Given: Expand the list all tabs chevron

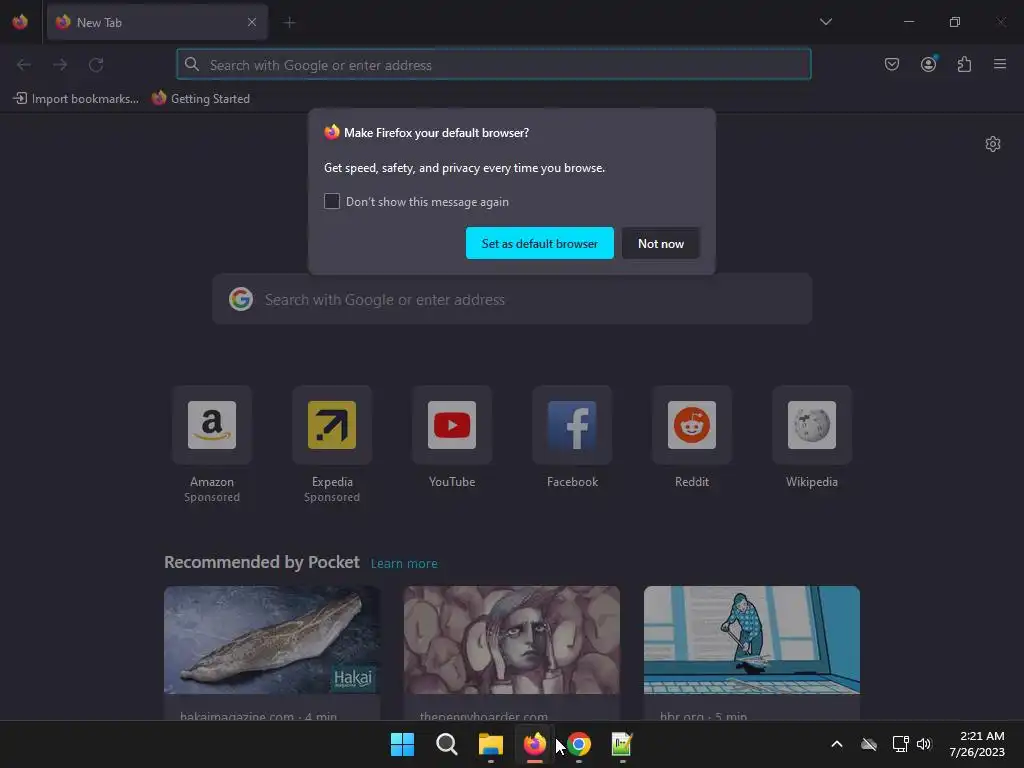Looking at the screenshot, I should tap(826, 22).
